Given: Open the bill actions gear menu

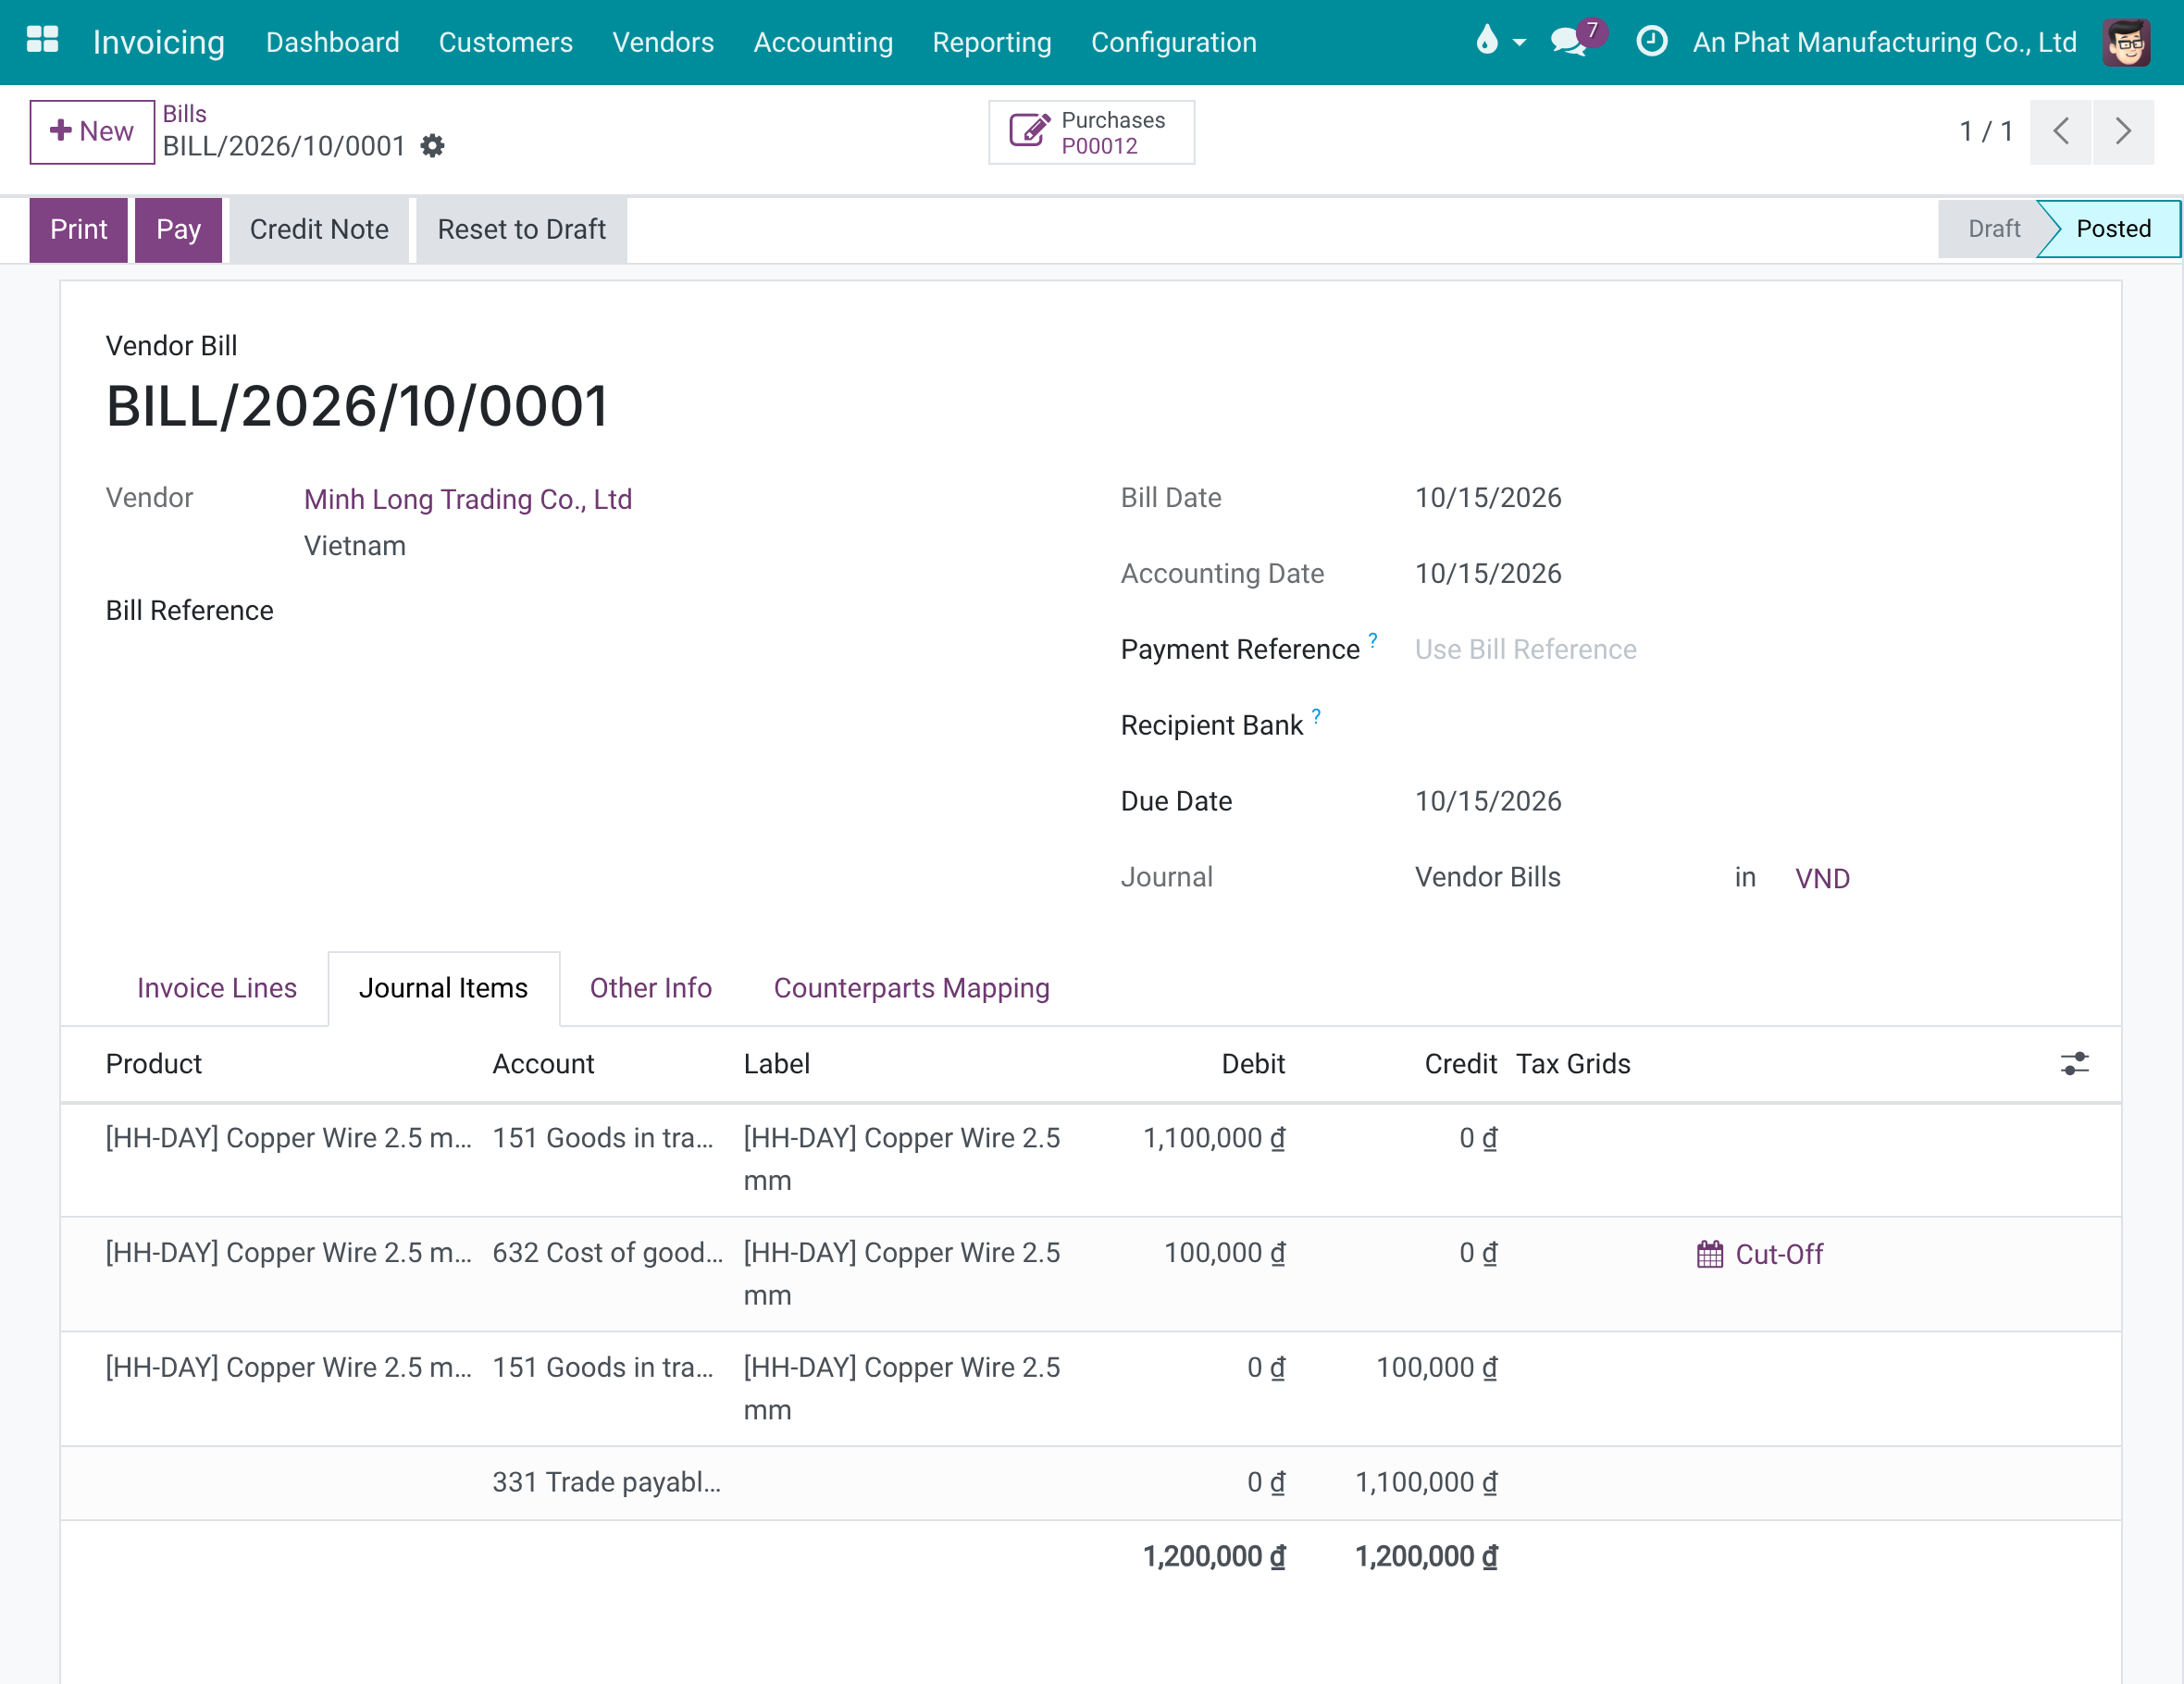Looking at the screenshot, I should pos(432,146).
